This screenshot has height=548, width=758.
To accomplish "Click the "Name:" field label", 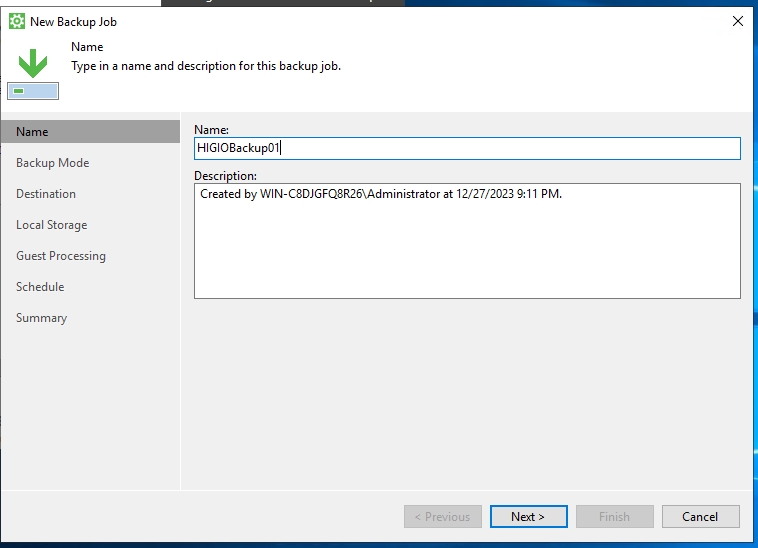I will tap(211, 130).
